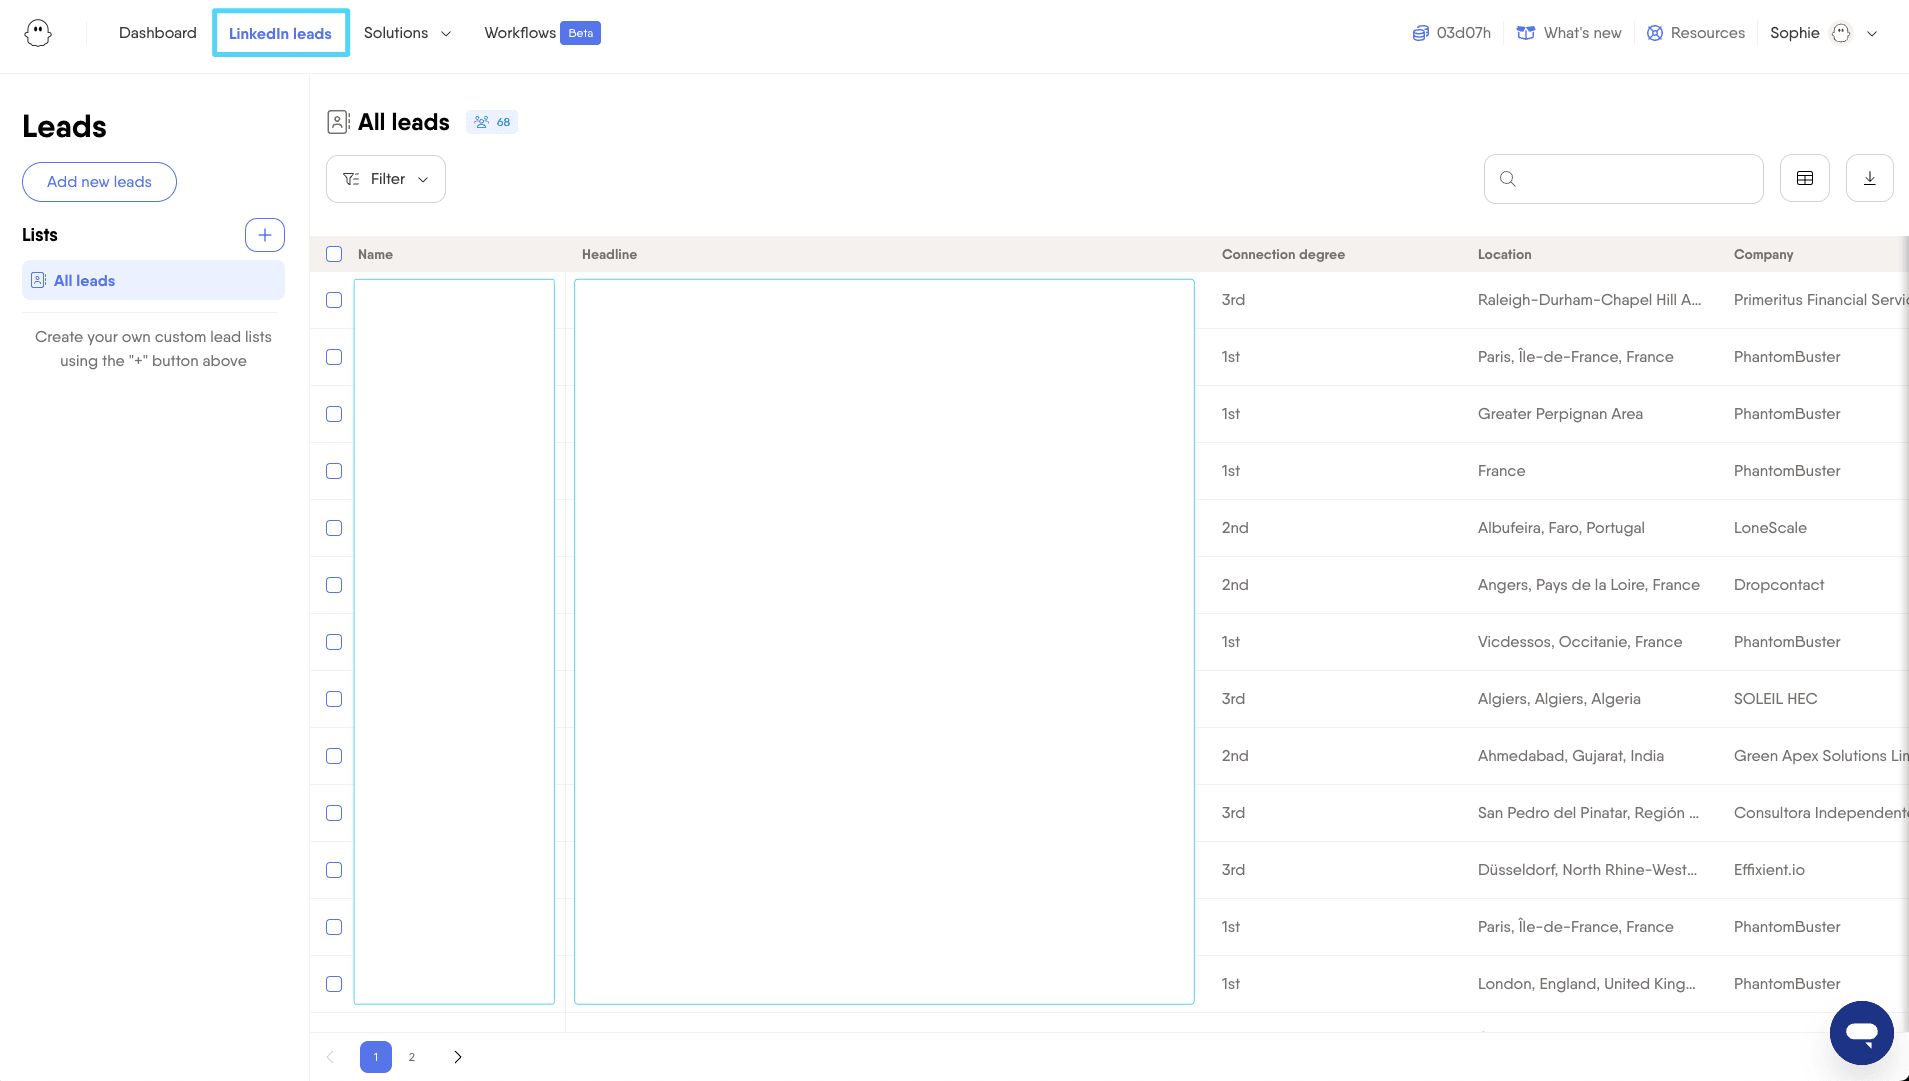Go to LinkedIn leads tab
Screen dimensions: 1909x1081
pos(280,33)
